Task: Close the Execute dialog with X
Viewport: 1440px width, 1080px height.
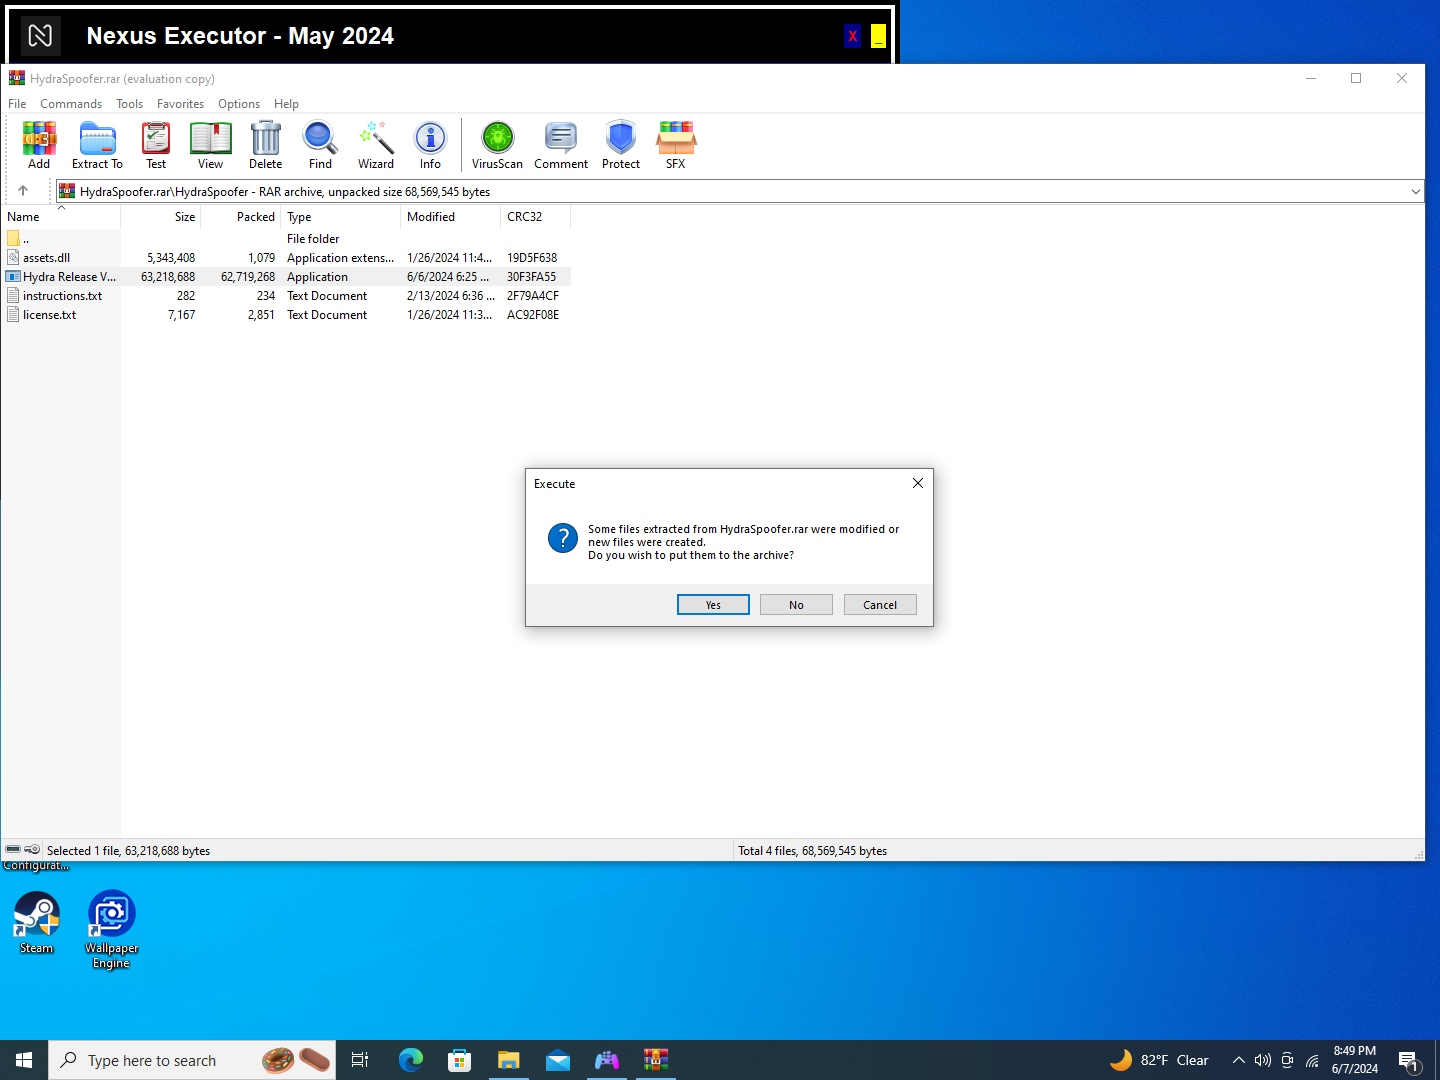Action: (917, 483)
